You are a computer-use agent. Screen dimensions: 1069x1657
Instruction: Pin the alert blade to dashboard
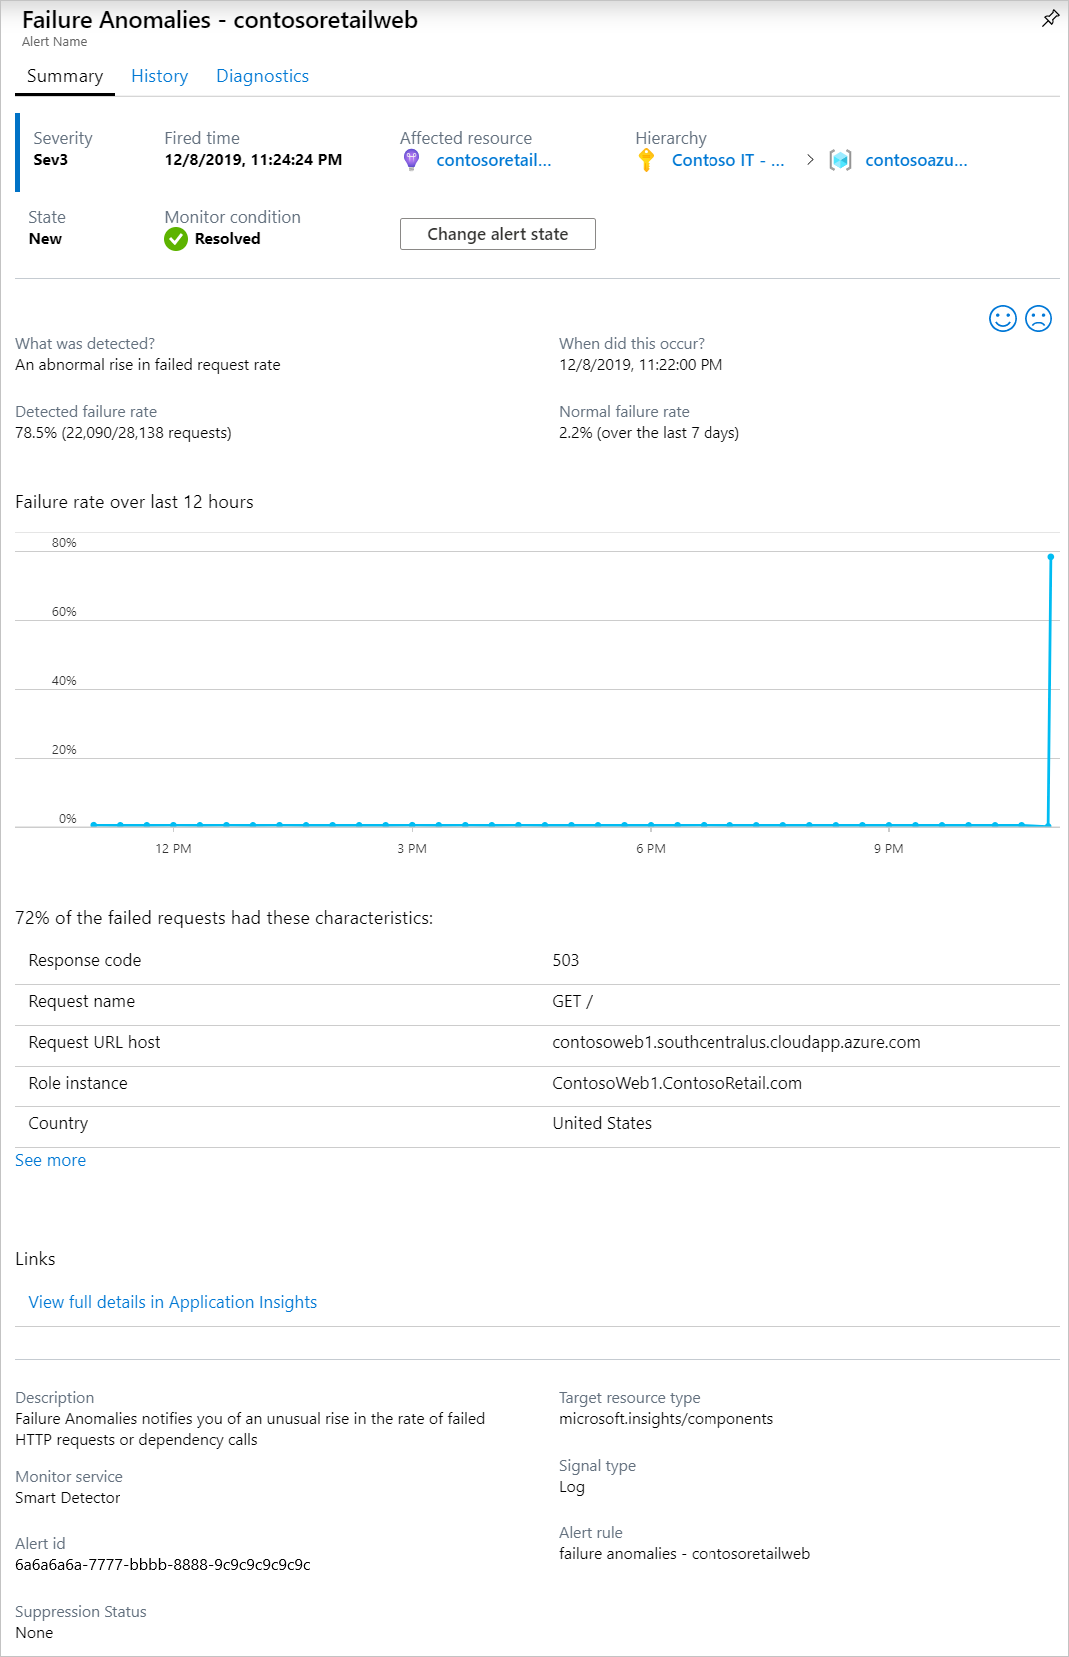1050,19
